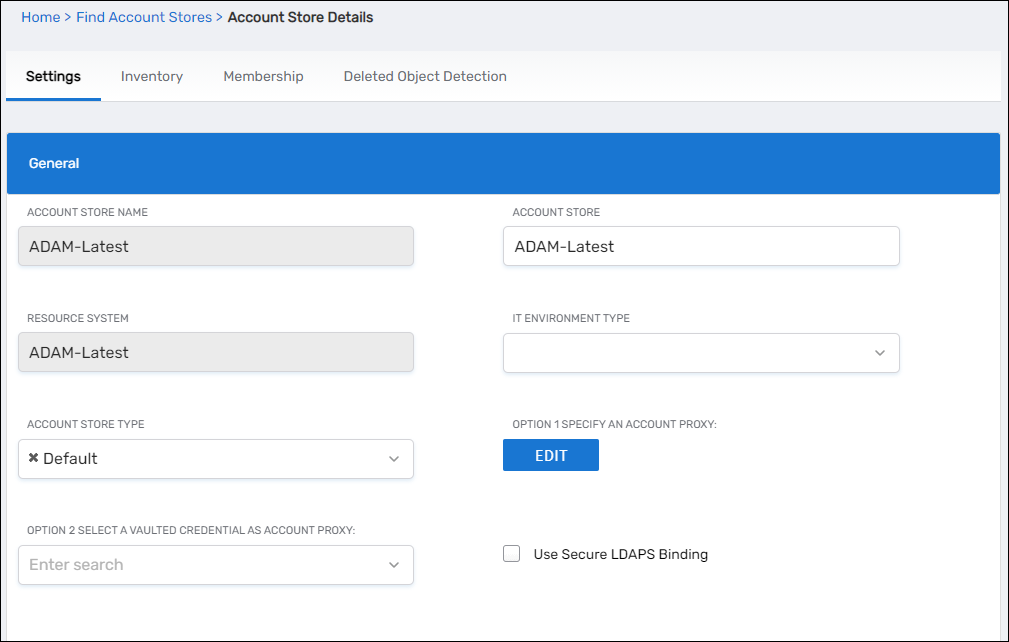This screenshot has height=642, width=1009.
Task: Open the Find Account Stores breadcrumb link
Action: (144, 17)
